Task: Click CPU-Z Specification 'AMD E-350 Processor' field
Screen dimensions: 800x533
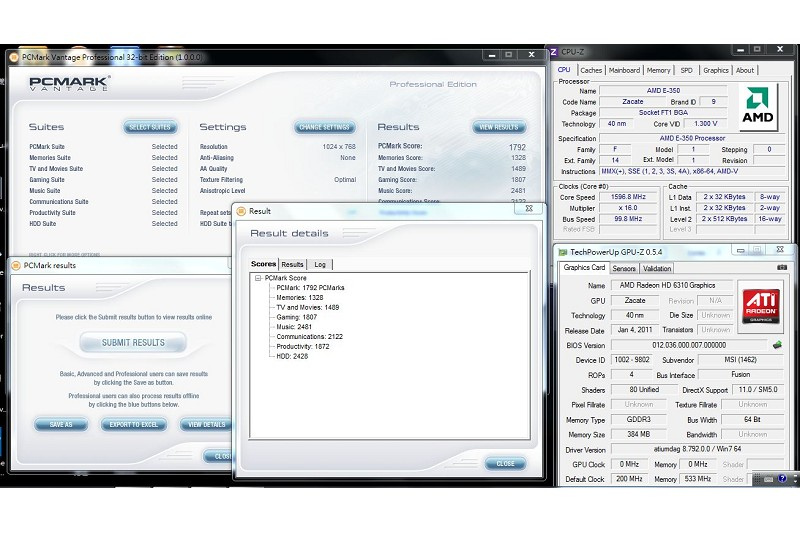Action: click(x=692, y=138)
